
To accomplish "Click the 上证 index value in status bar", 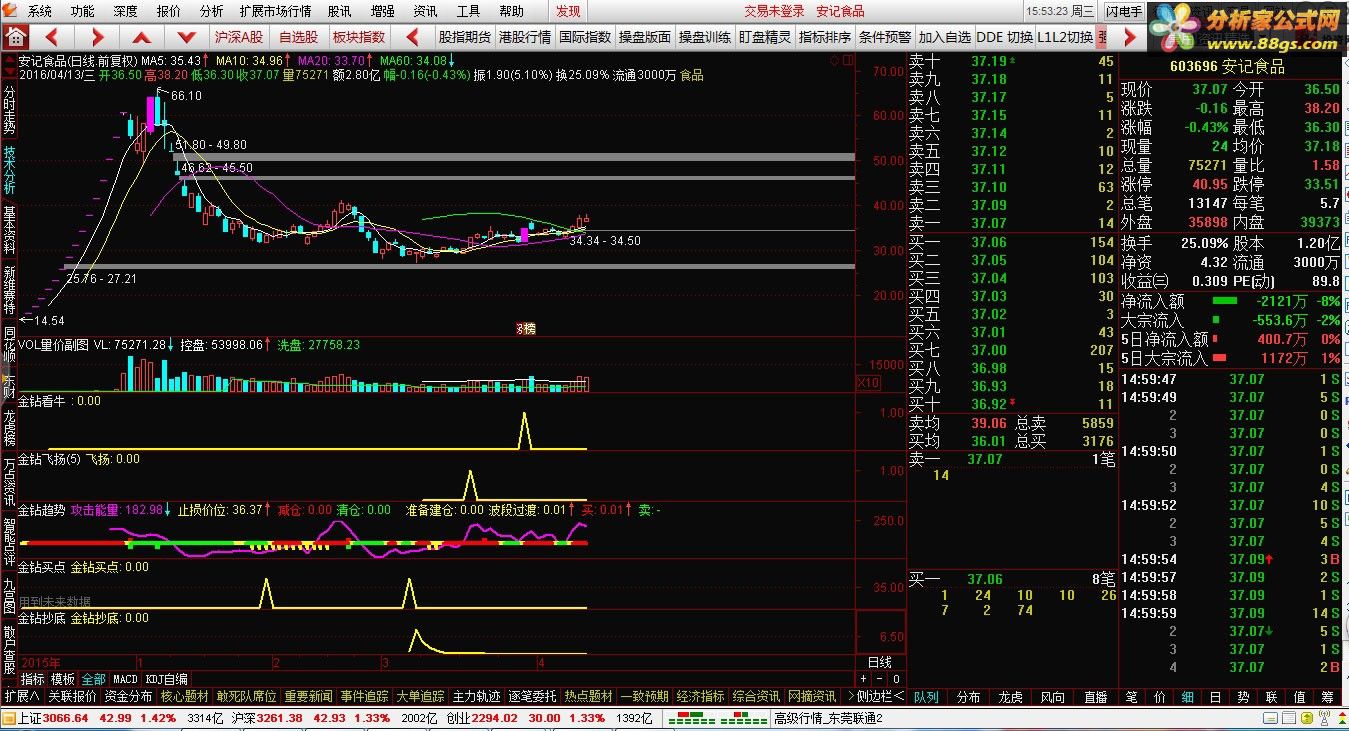I will coord(66,718).
